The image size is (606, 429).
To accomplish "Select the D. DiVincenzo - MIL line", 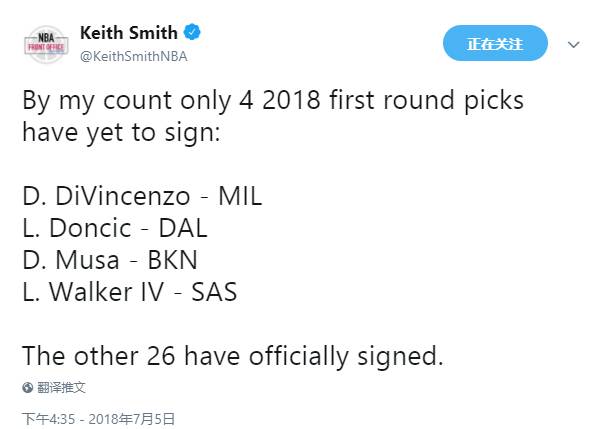I will (142, 196).
